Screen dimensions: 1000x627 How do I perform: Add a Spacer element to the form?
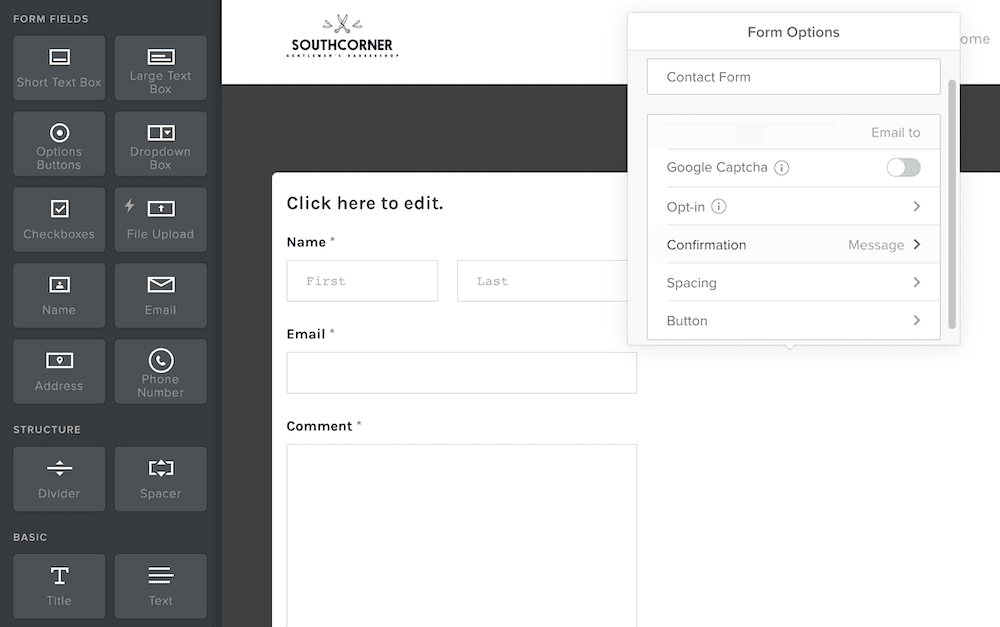tap(160, 478)
